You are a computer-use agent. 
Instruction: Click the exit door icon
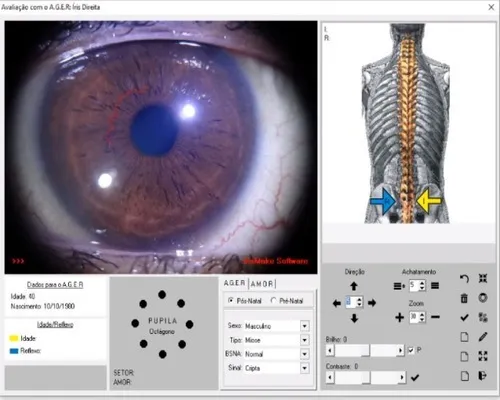[482, 376]
